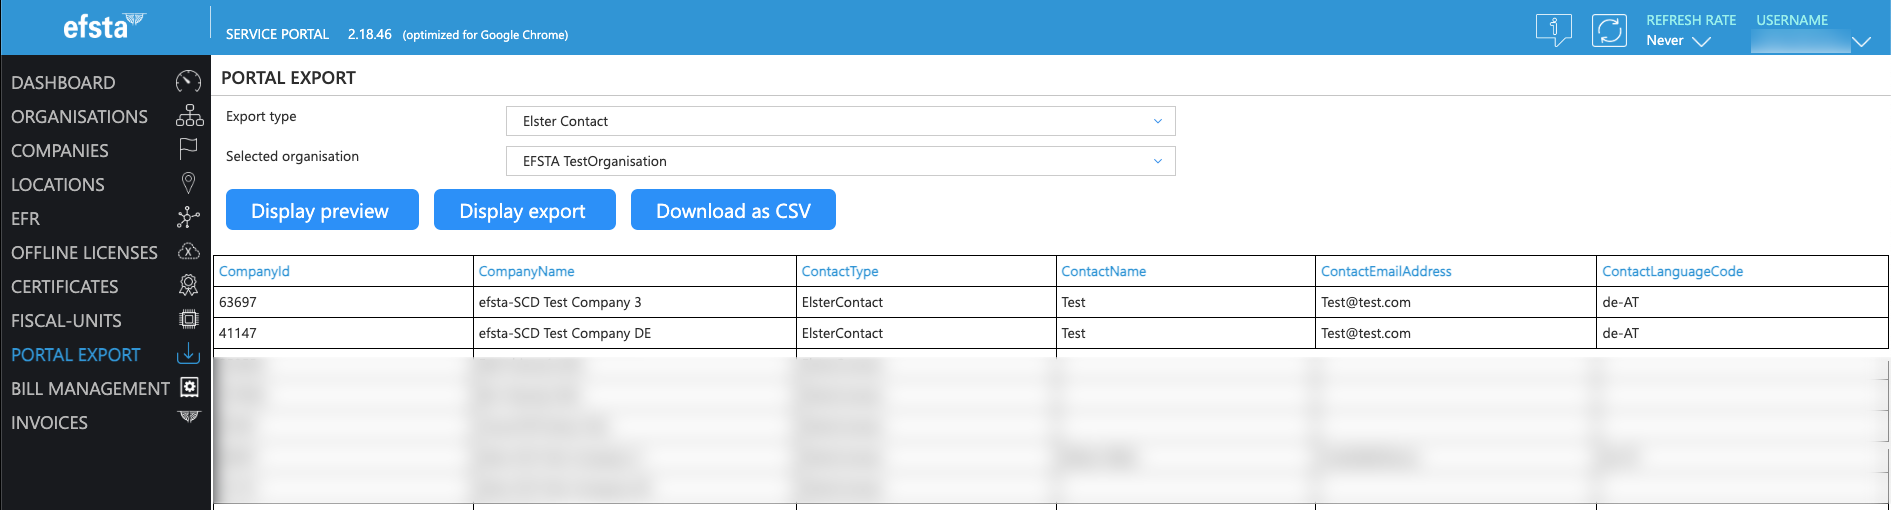
Task: Click Download as CSV button
Action: click(x=733, y=210)
